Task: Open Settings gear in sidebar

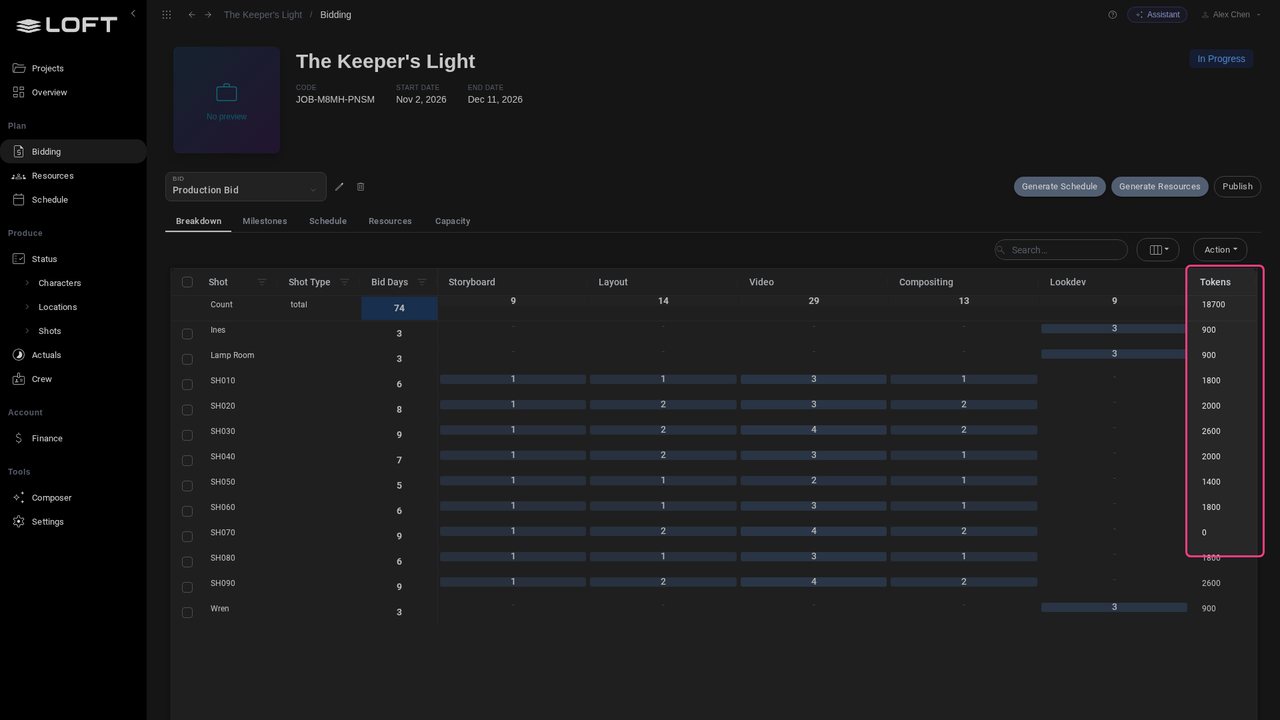Action: click(x=18, y=522)
